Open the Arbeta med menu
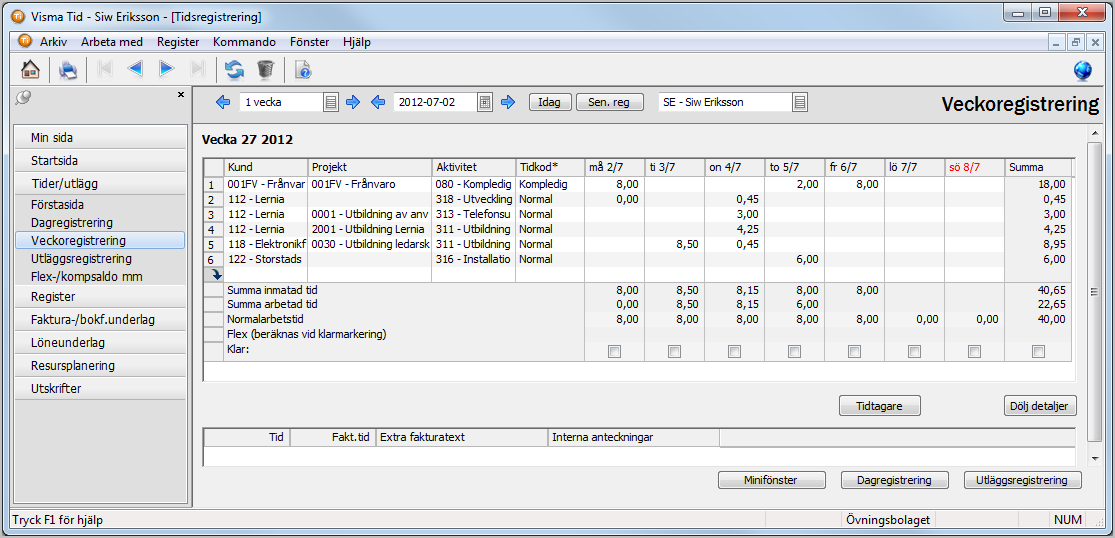 point(112,42)
